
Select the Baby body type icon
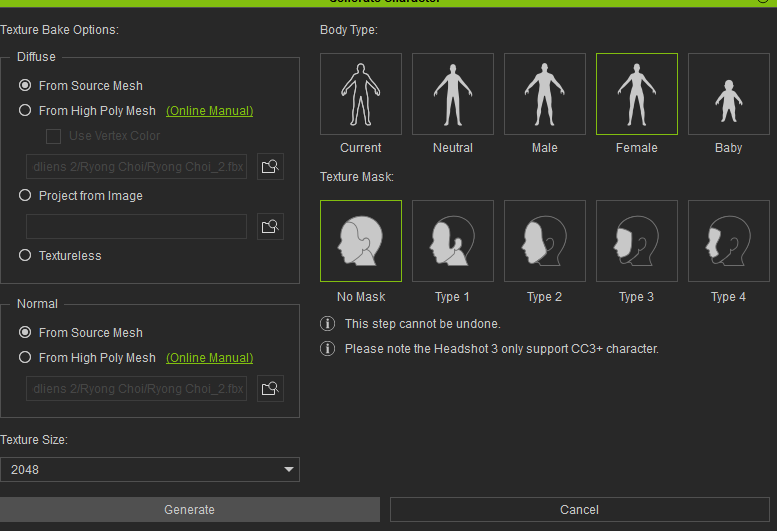(x=728, y=94)
